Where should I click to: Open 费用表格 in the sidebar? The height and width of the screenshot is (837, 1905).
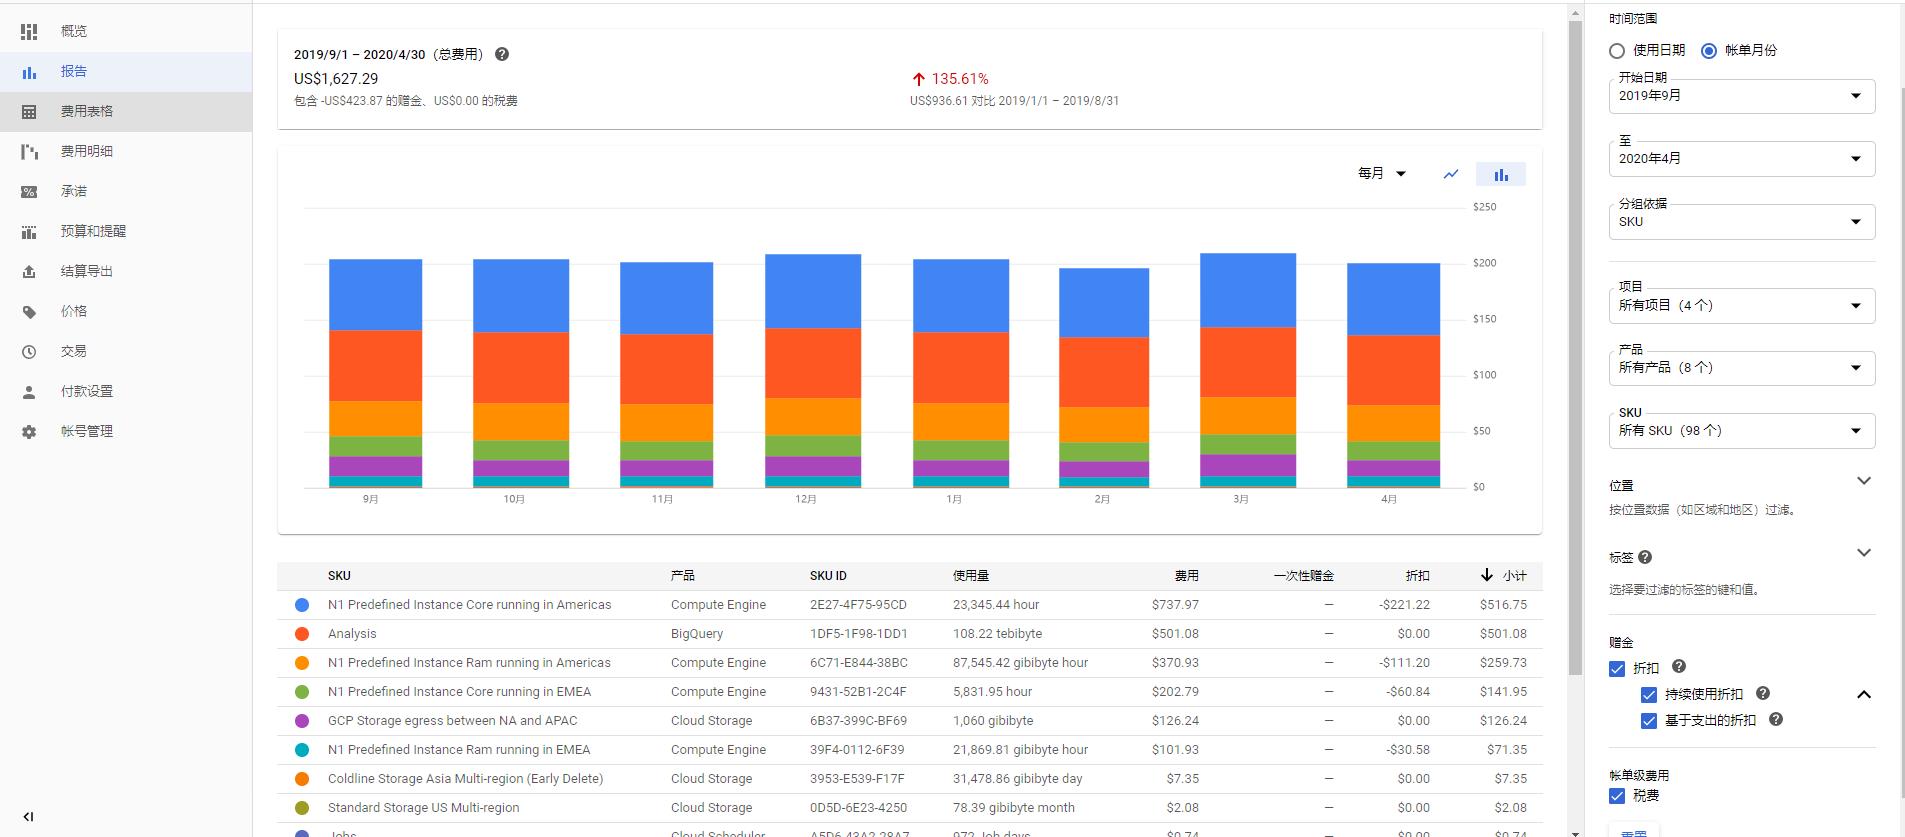87,111
